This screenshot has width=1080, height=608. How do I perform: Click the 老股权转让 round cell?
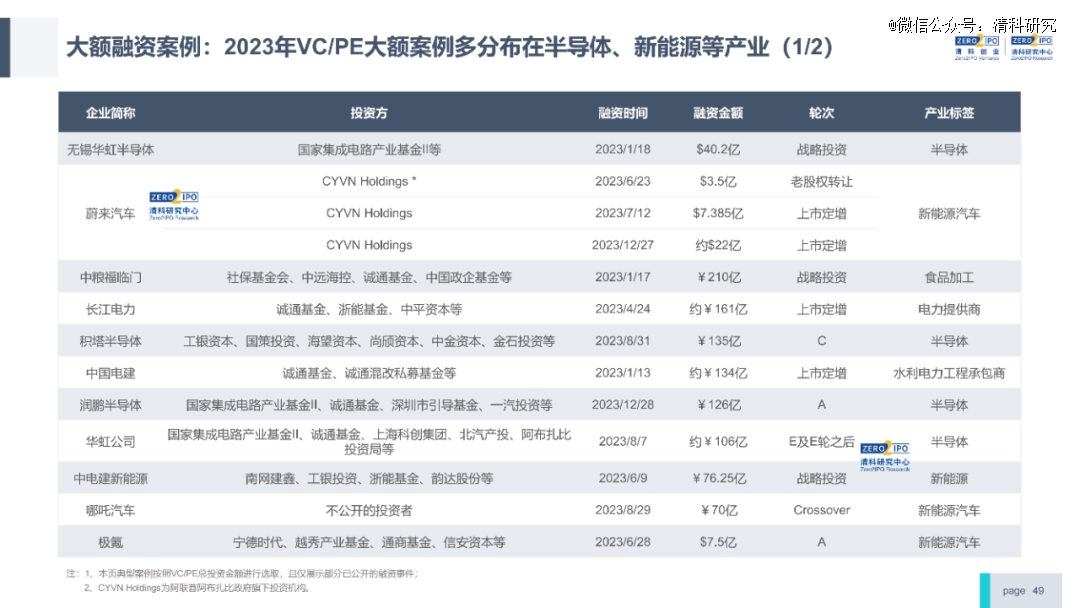(x=821, y=181)
